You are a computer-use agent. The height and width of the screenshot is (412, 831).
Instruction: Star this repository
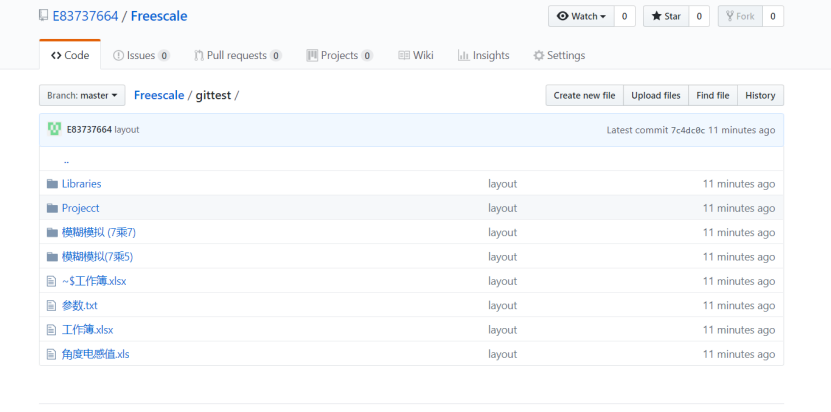pyautogui.click(x=664, y=16)
